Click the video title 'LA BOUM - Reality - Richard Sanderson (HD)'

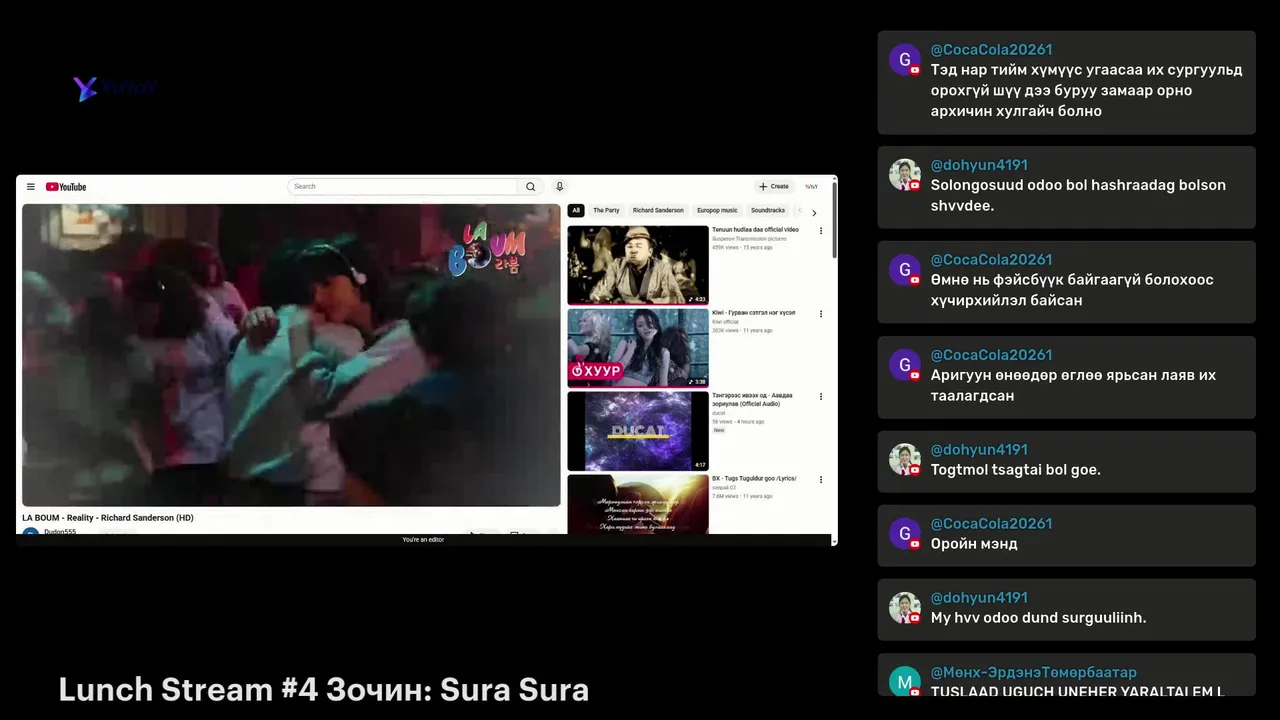coord(108,518)
